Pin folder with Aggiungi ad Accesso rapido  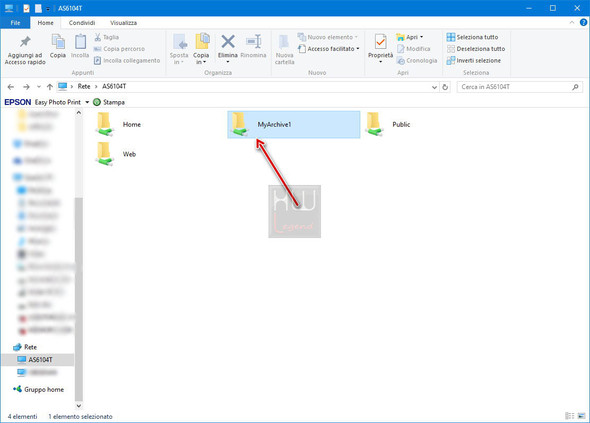[25, 50]
